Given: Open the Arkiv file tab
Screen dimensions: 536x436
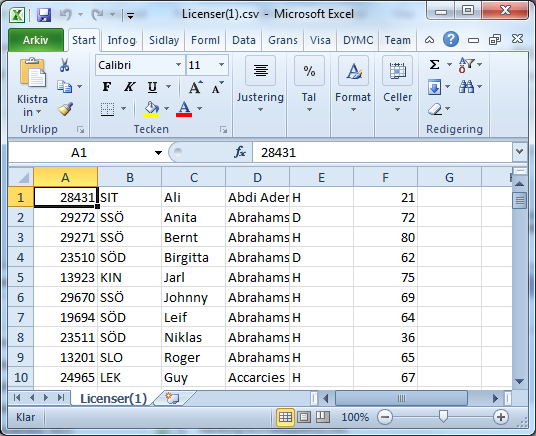Looking at the screenshot, I should [36, 40].
